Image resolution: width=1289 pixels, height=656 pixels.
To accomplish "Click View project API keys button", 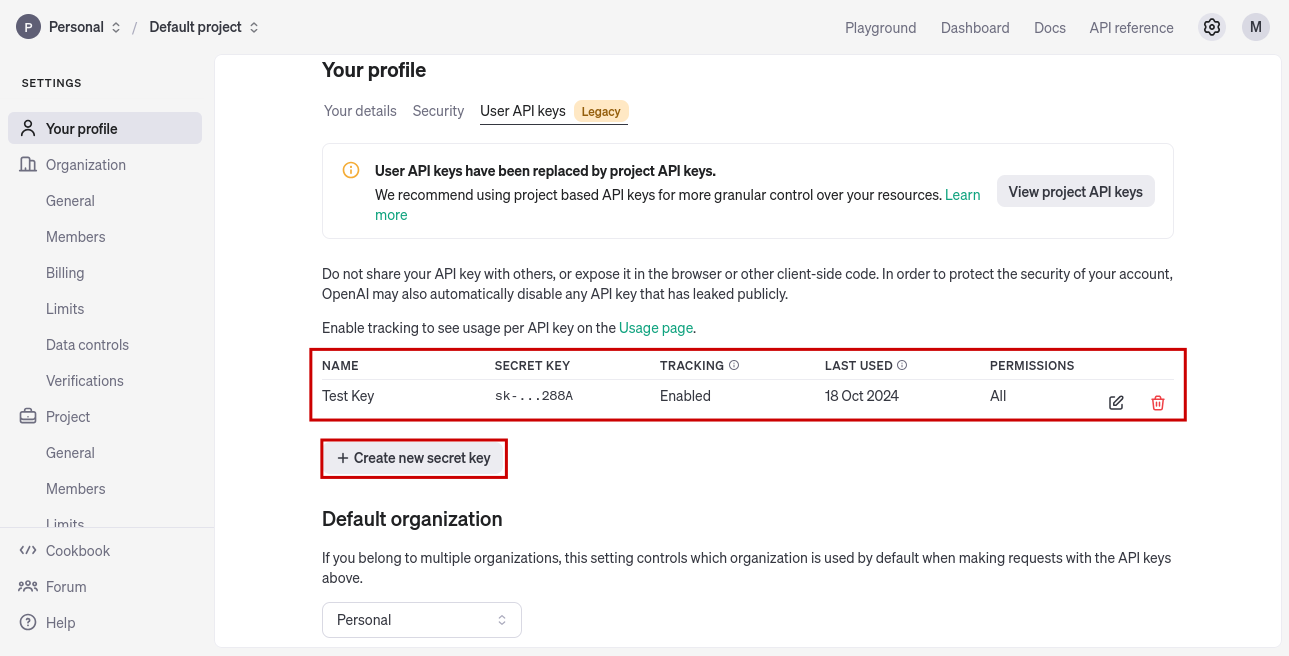I will (1075, 192).
